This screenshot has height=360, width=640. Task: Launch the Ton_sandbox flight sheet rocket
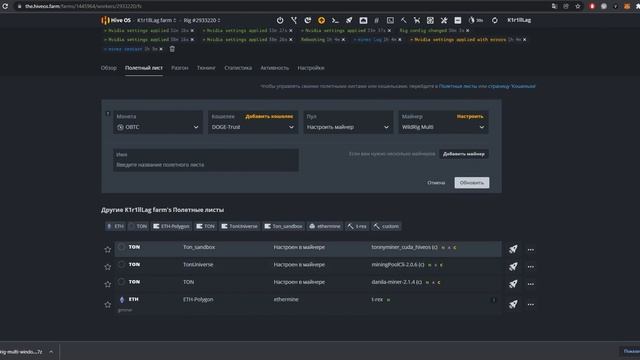513,249
